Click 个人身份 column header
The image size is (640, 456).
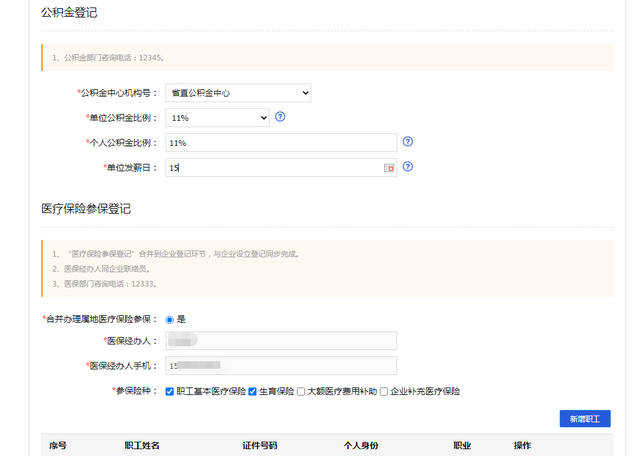click(361, 445)
